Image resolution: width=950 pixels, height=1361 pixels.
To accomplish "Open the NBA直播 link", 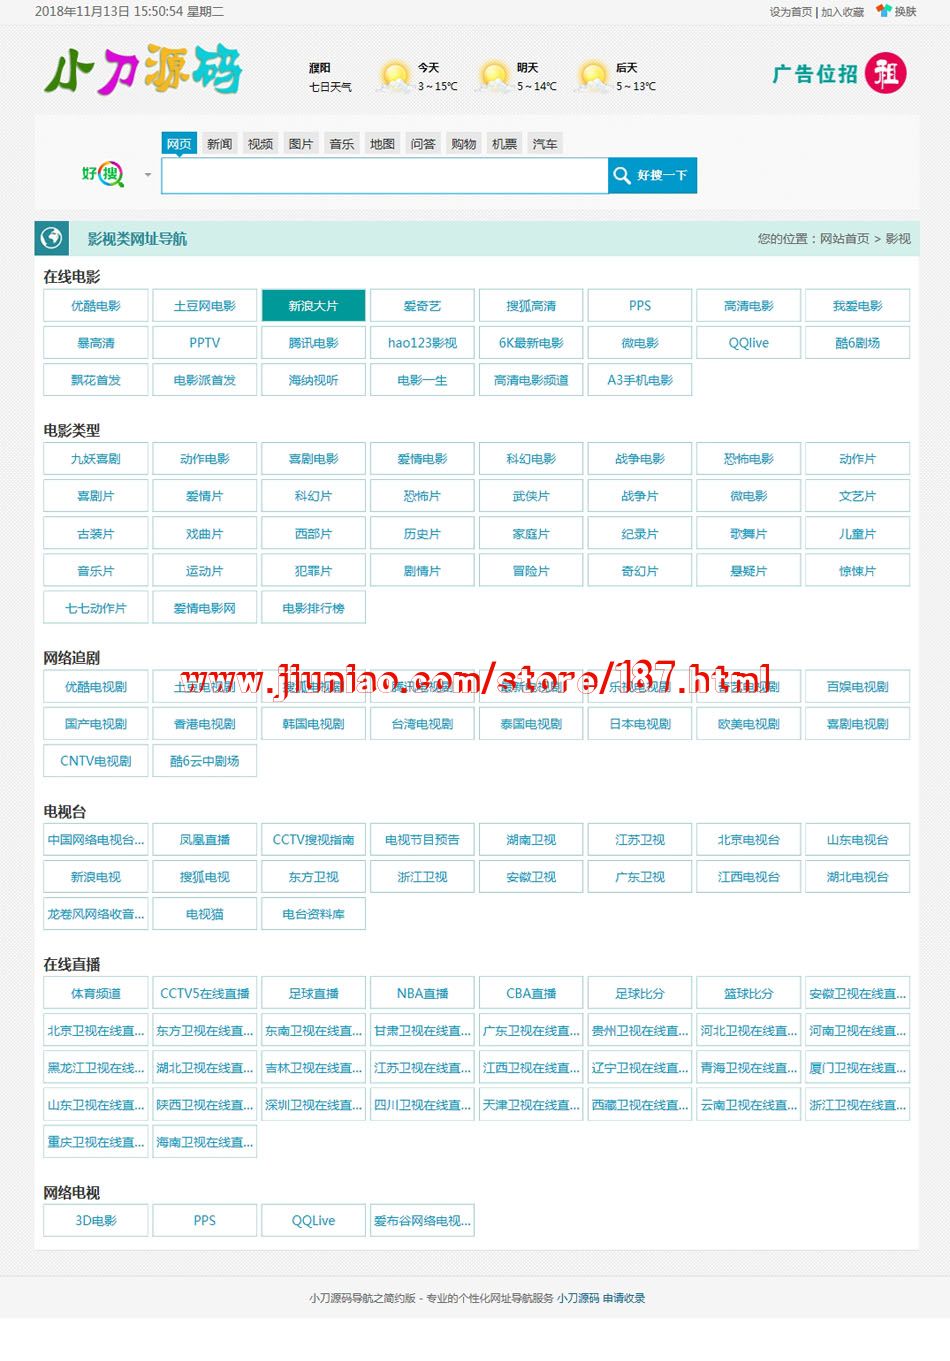I will 422,994.
